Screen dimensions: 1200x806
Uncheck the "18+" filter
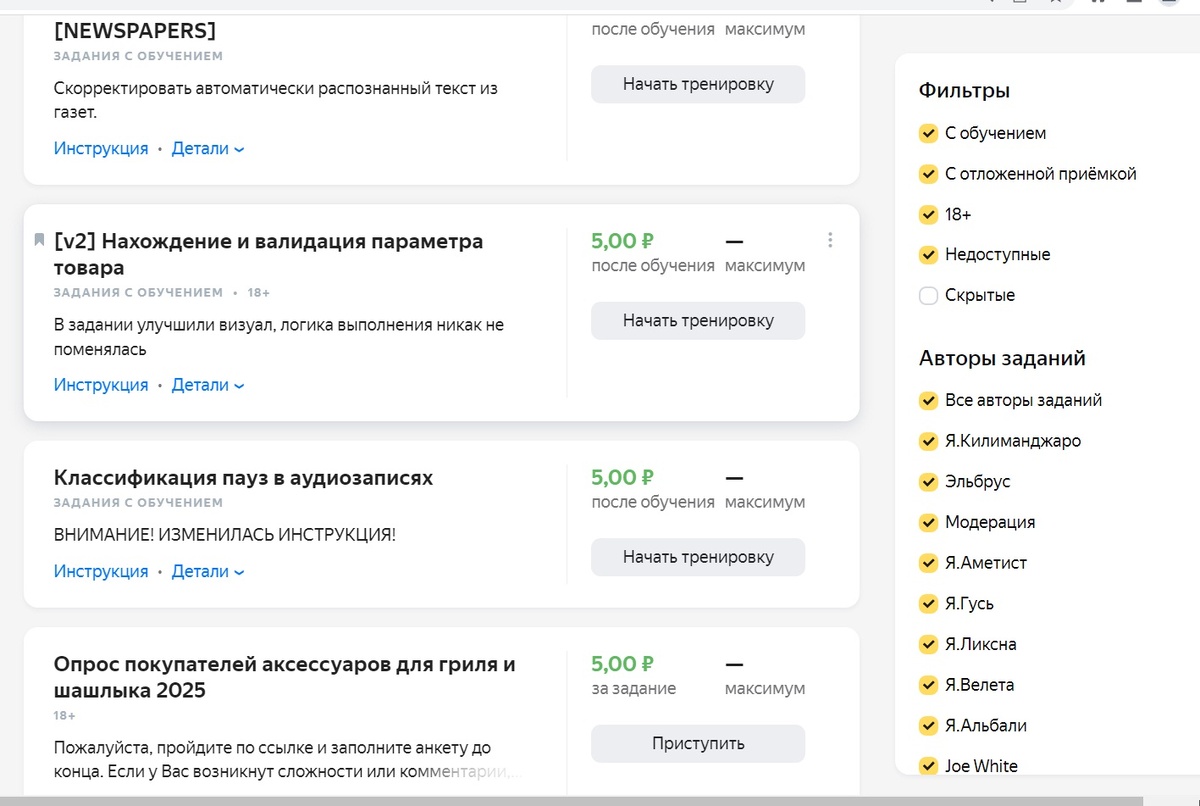(928, 214)
